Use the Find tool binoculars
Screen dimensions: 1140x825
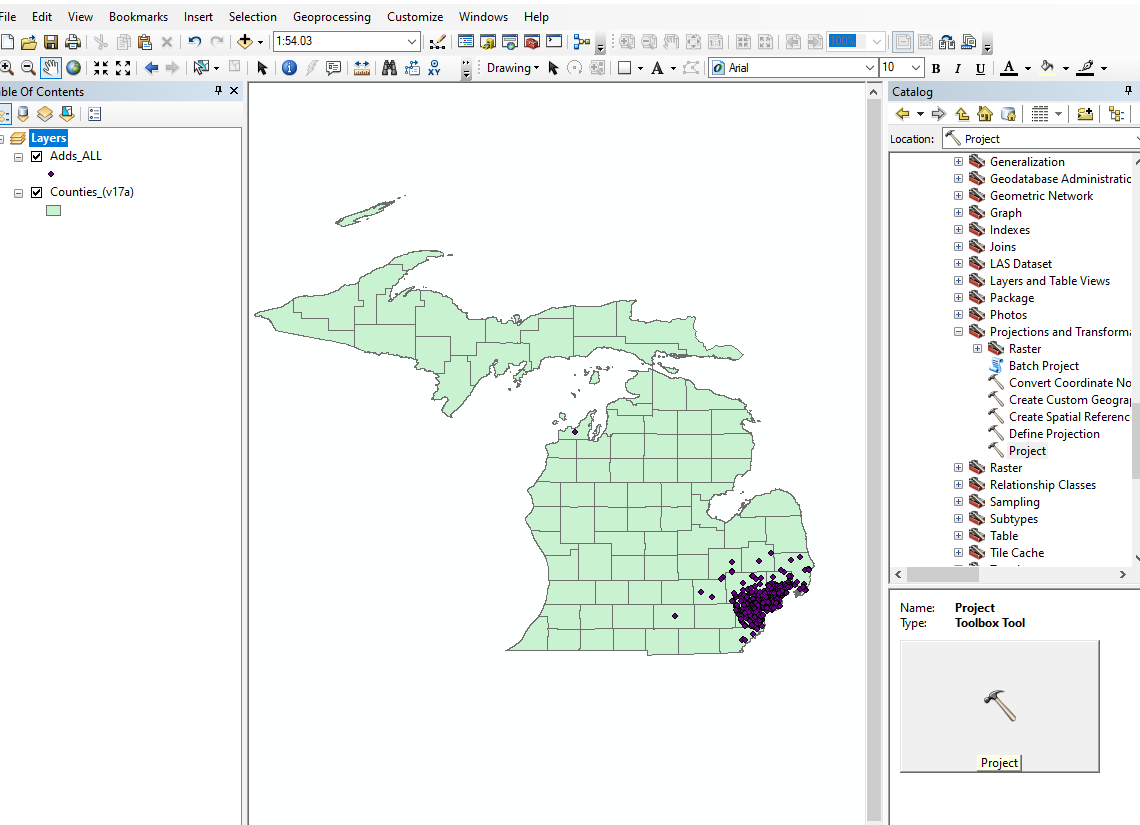(x=388, y=67)
